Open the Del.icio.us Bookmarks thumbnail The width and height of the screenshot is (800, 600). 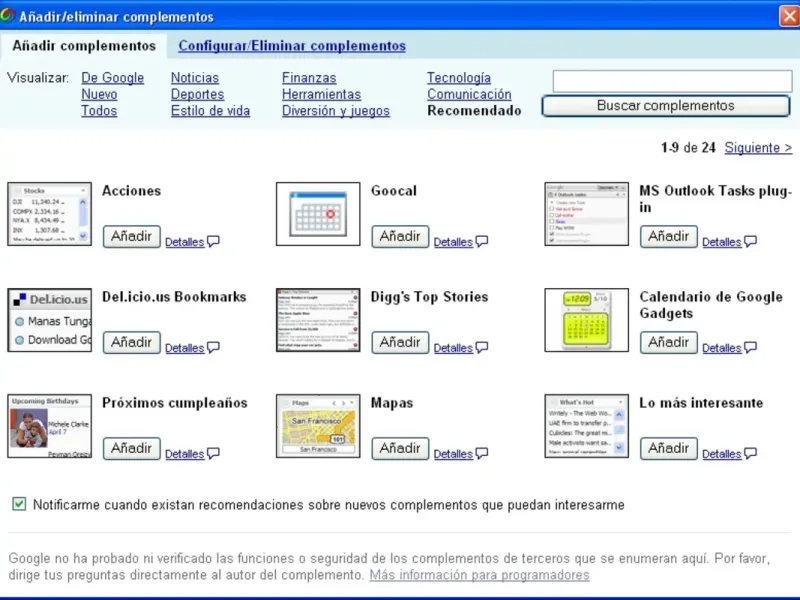click(x=49, y=320)
